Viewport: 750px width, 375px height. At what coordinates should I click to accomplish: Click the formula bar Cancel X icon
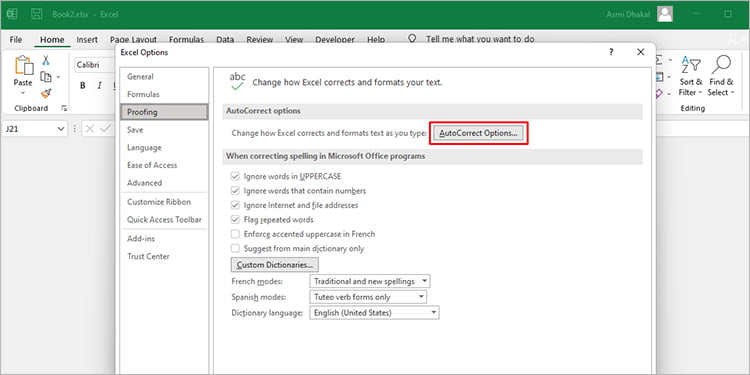click(x=90, y=129)
